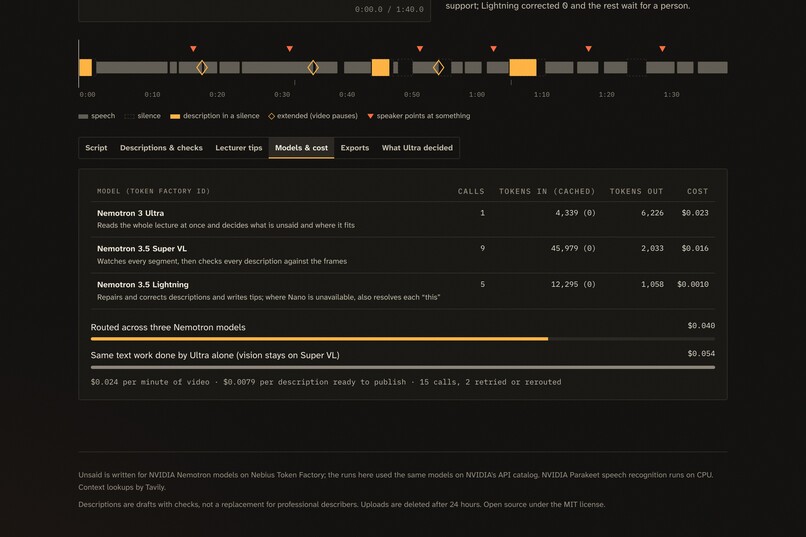Viewport: 806px width, 537px height.
Task: Click the orange description block at timeline start
Action: coord(86,67)
